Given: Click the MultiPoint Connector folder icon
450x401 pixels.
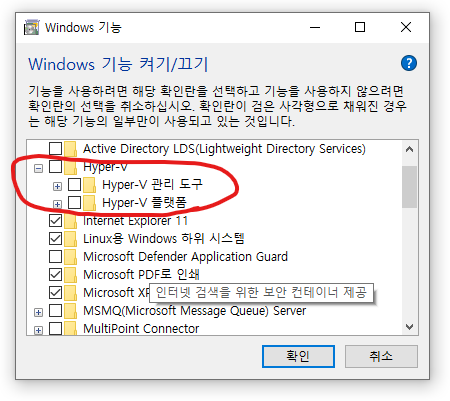Looking at the screenshot, I should click(x=70, y=328).
